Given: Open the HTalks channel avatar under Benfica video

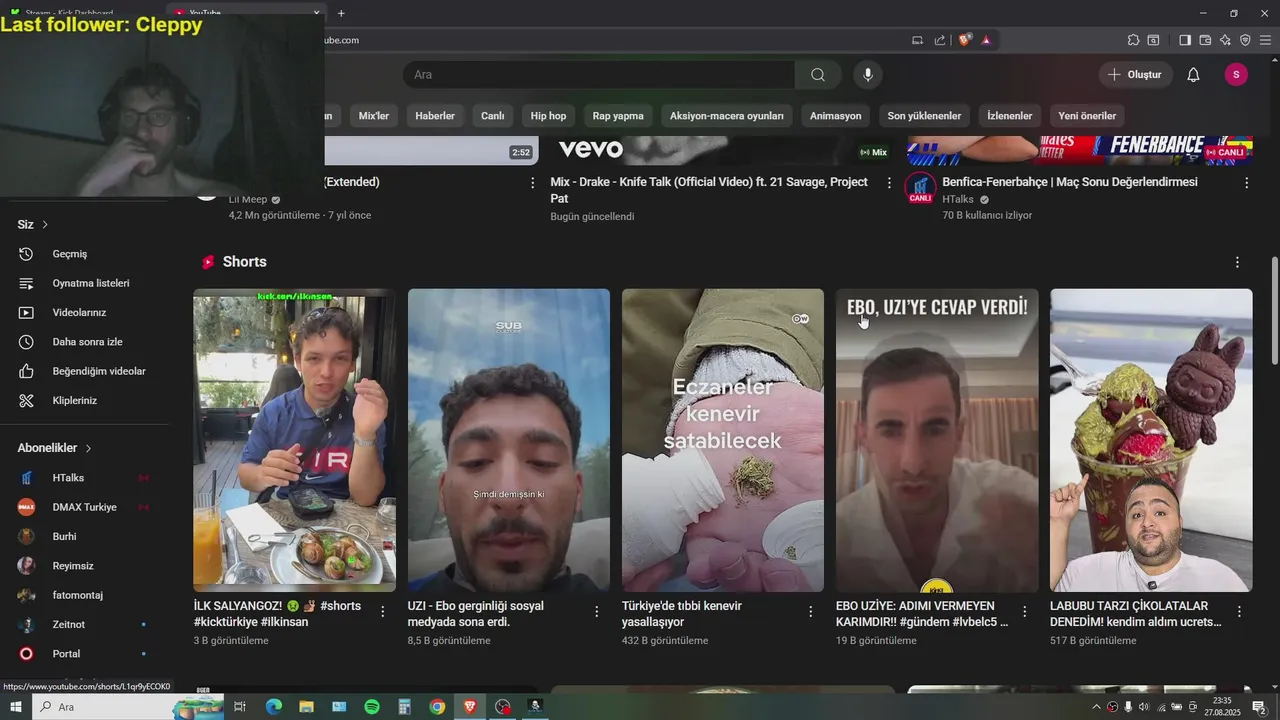Looking at the screenshot, I should (x=920, y=189).
